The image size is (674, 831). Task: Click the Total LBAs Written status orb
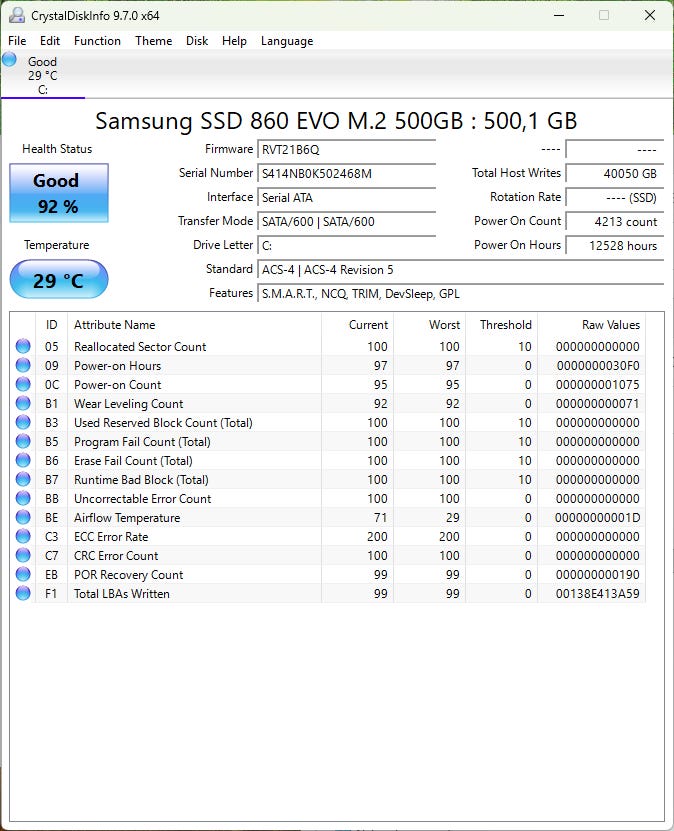(23, 593)
